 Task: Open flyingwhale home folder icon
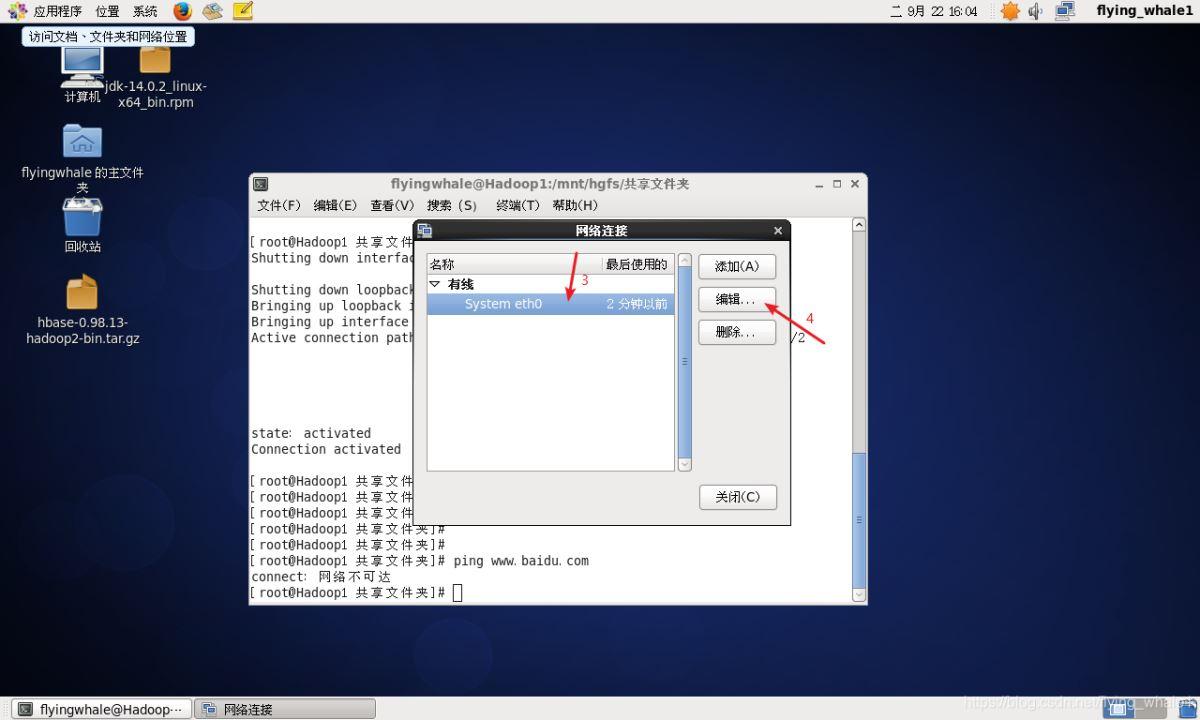(82, 157)
